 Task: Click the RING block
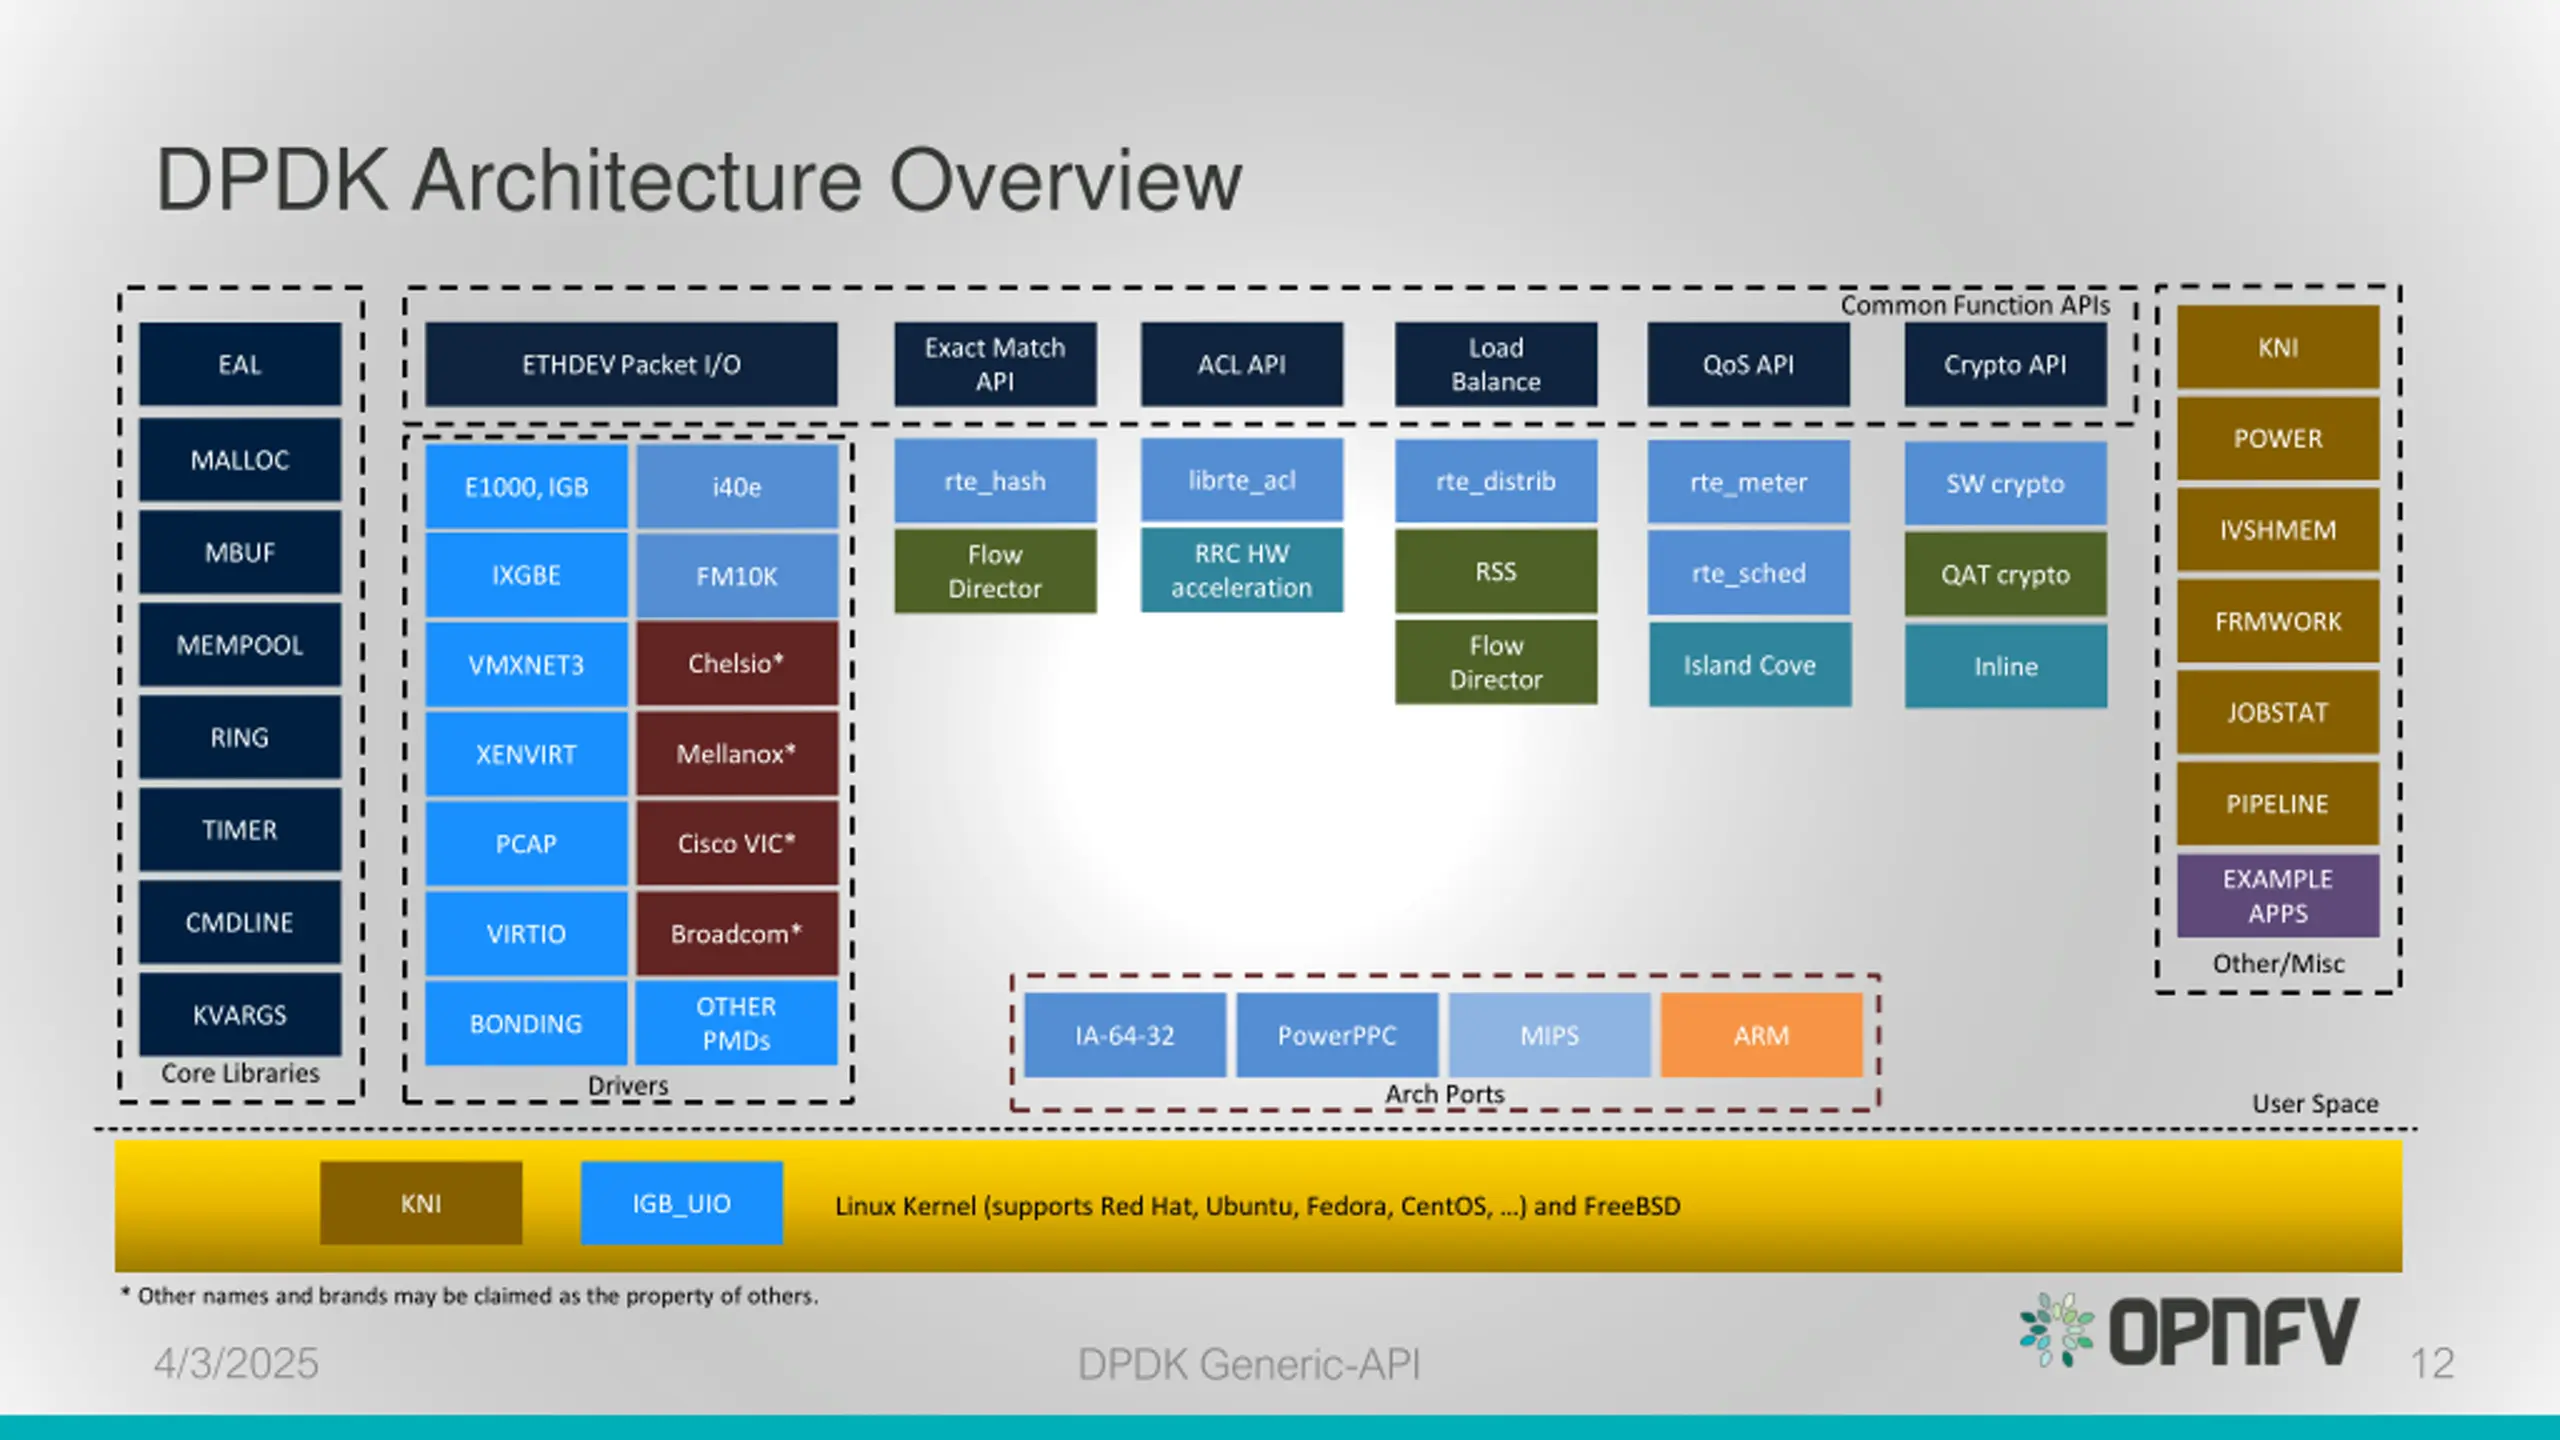tap(240, 737)
